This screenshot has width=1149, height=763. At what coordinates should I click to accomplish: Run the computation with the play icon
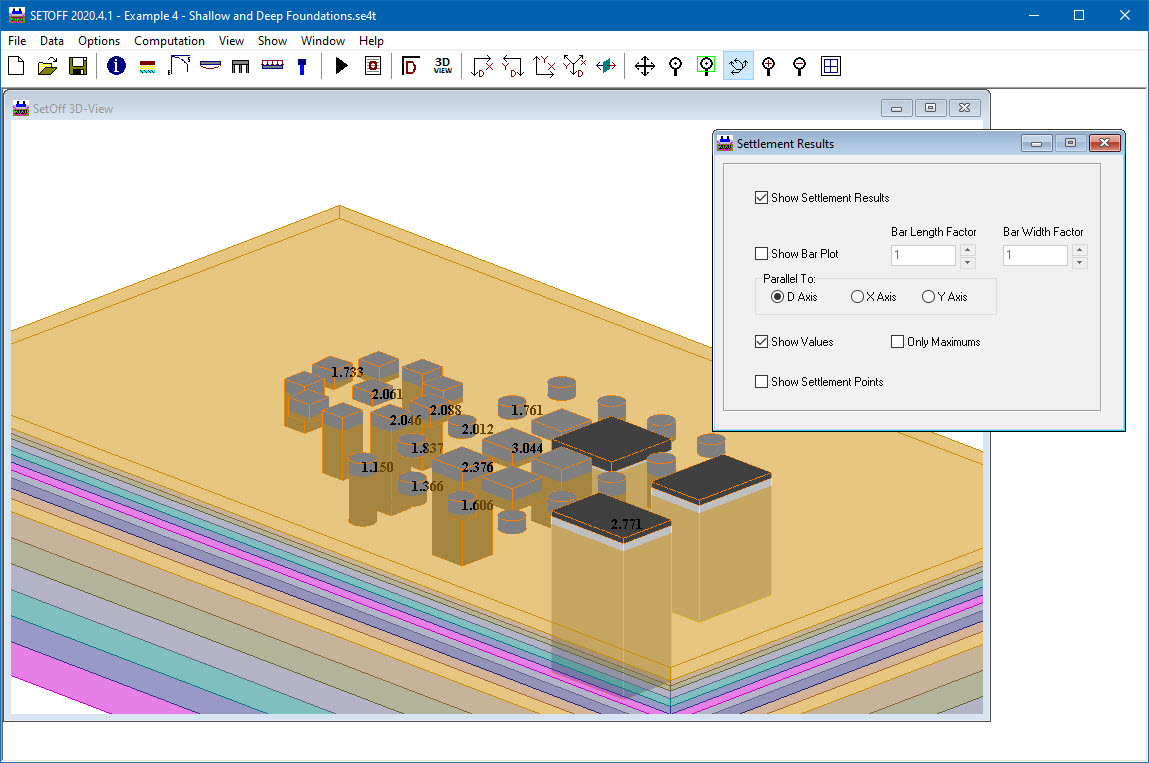click(x=341, y=67)
